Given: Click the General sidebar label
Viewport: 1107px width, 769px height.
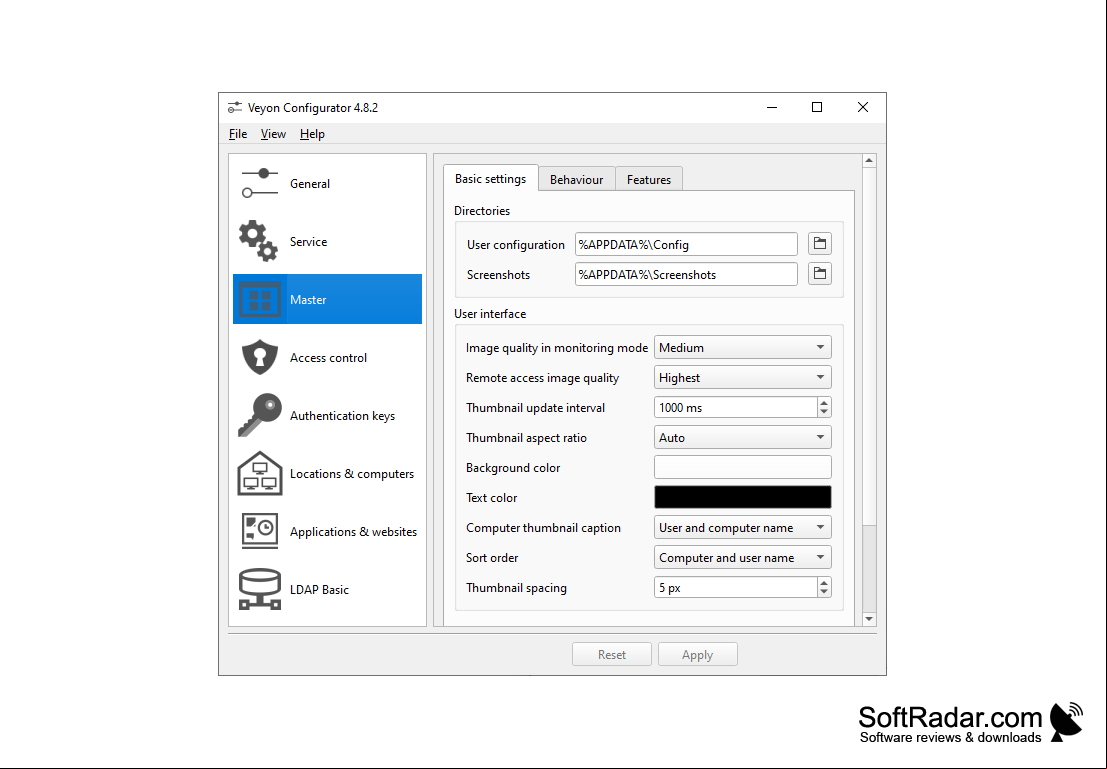Looking at the screenshot, I should point(310,184).
